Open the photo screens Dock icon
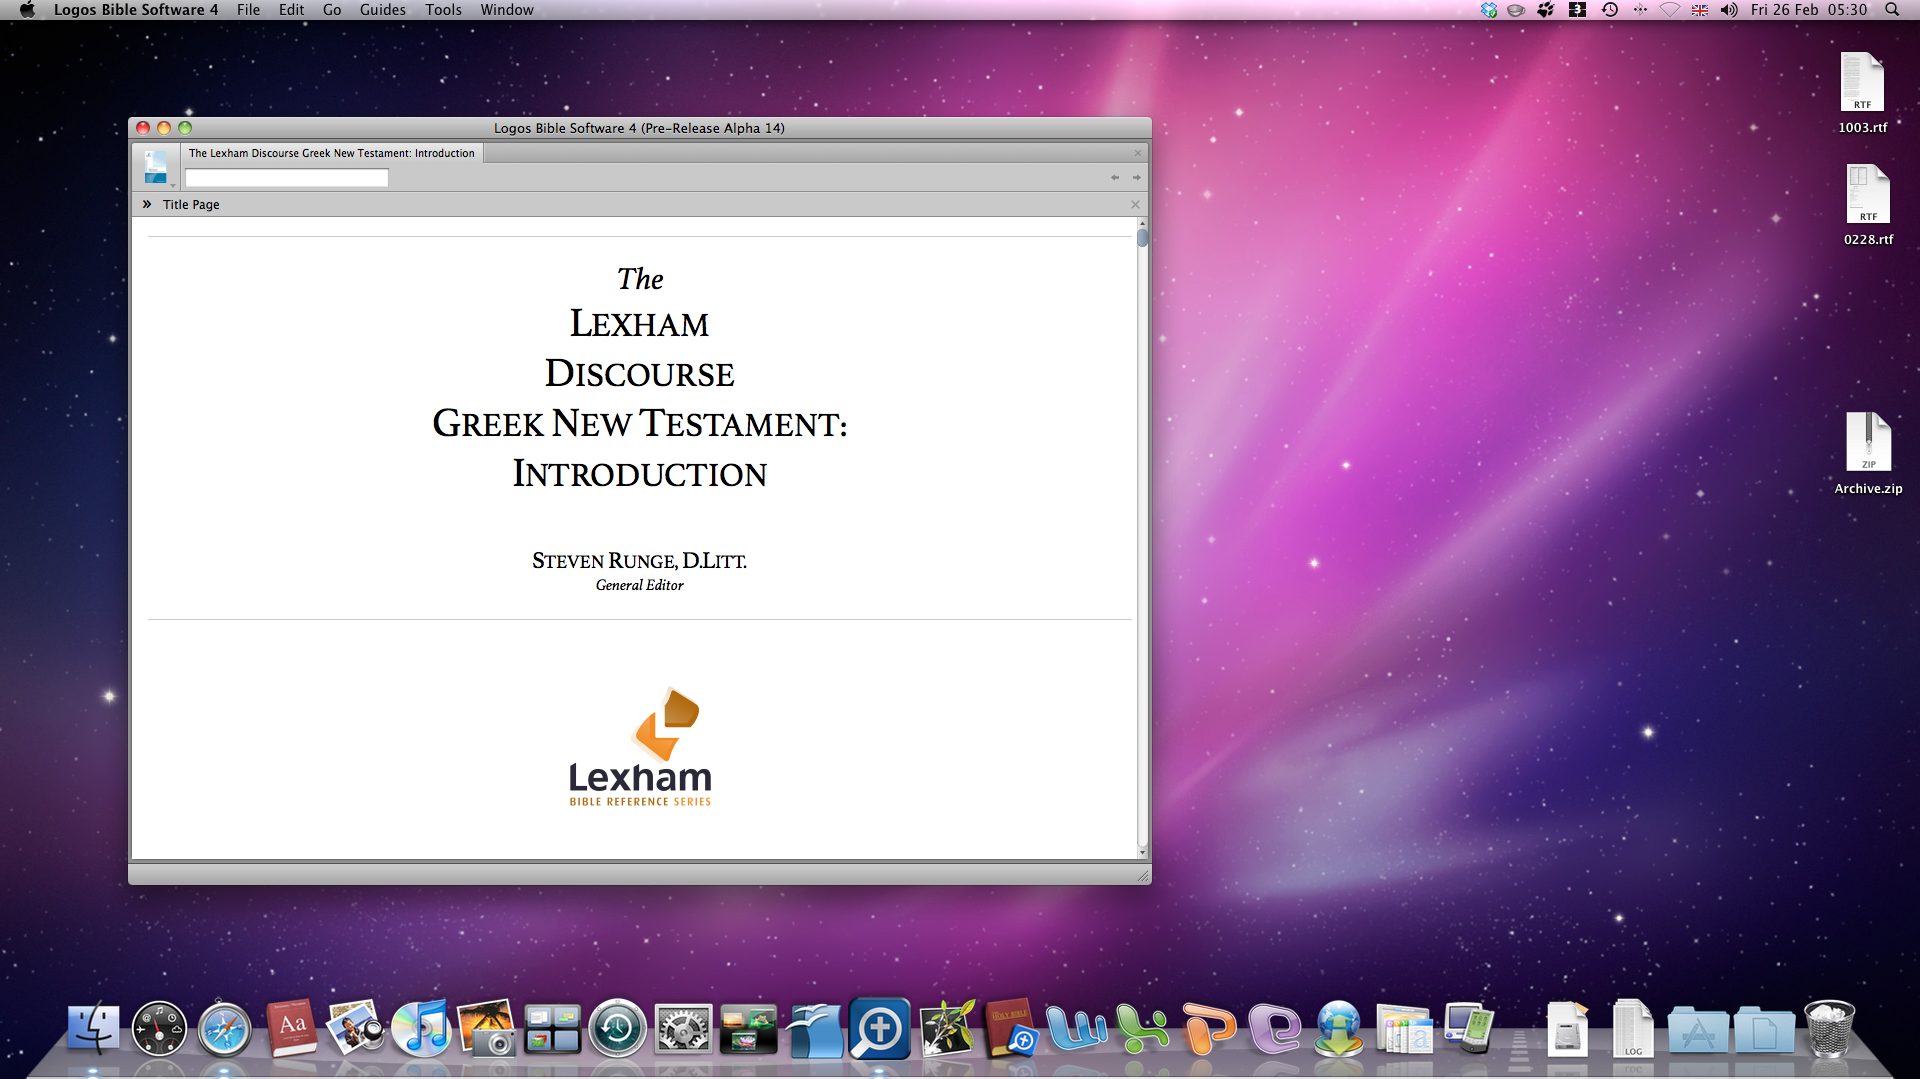This screenshot has width=1920, height=1079. coord(748,1029)
